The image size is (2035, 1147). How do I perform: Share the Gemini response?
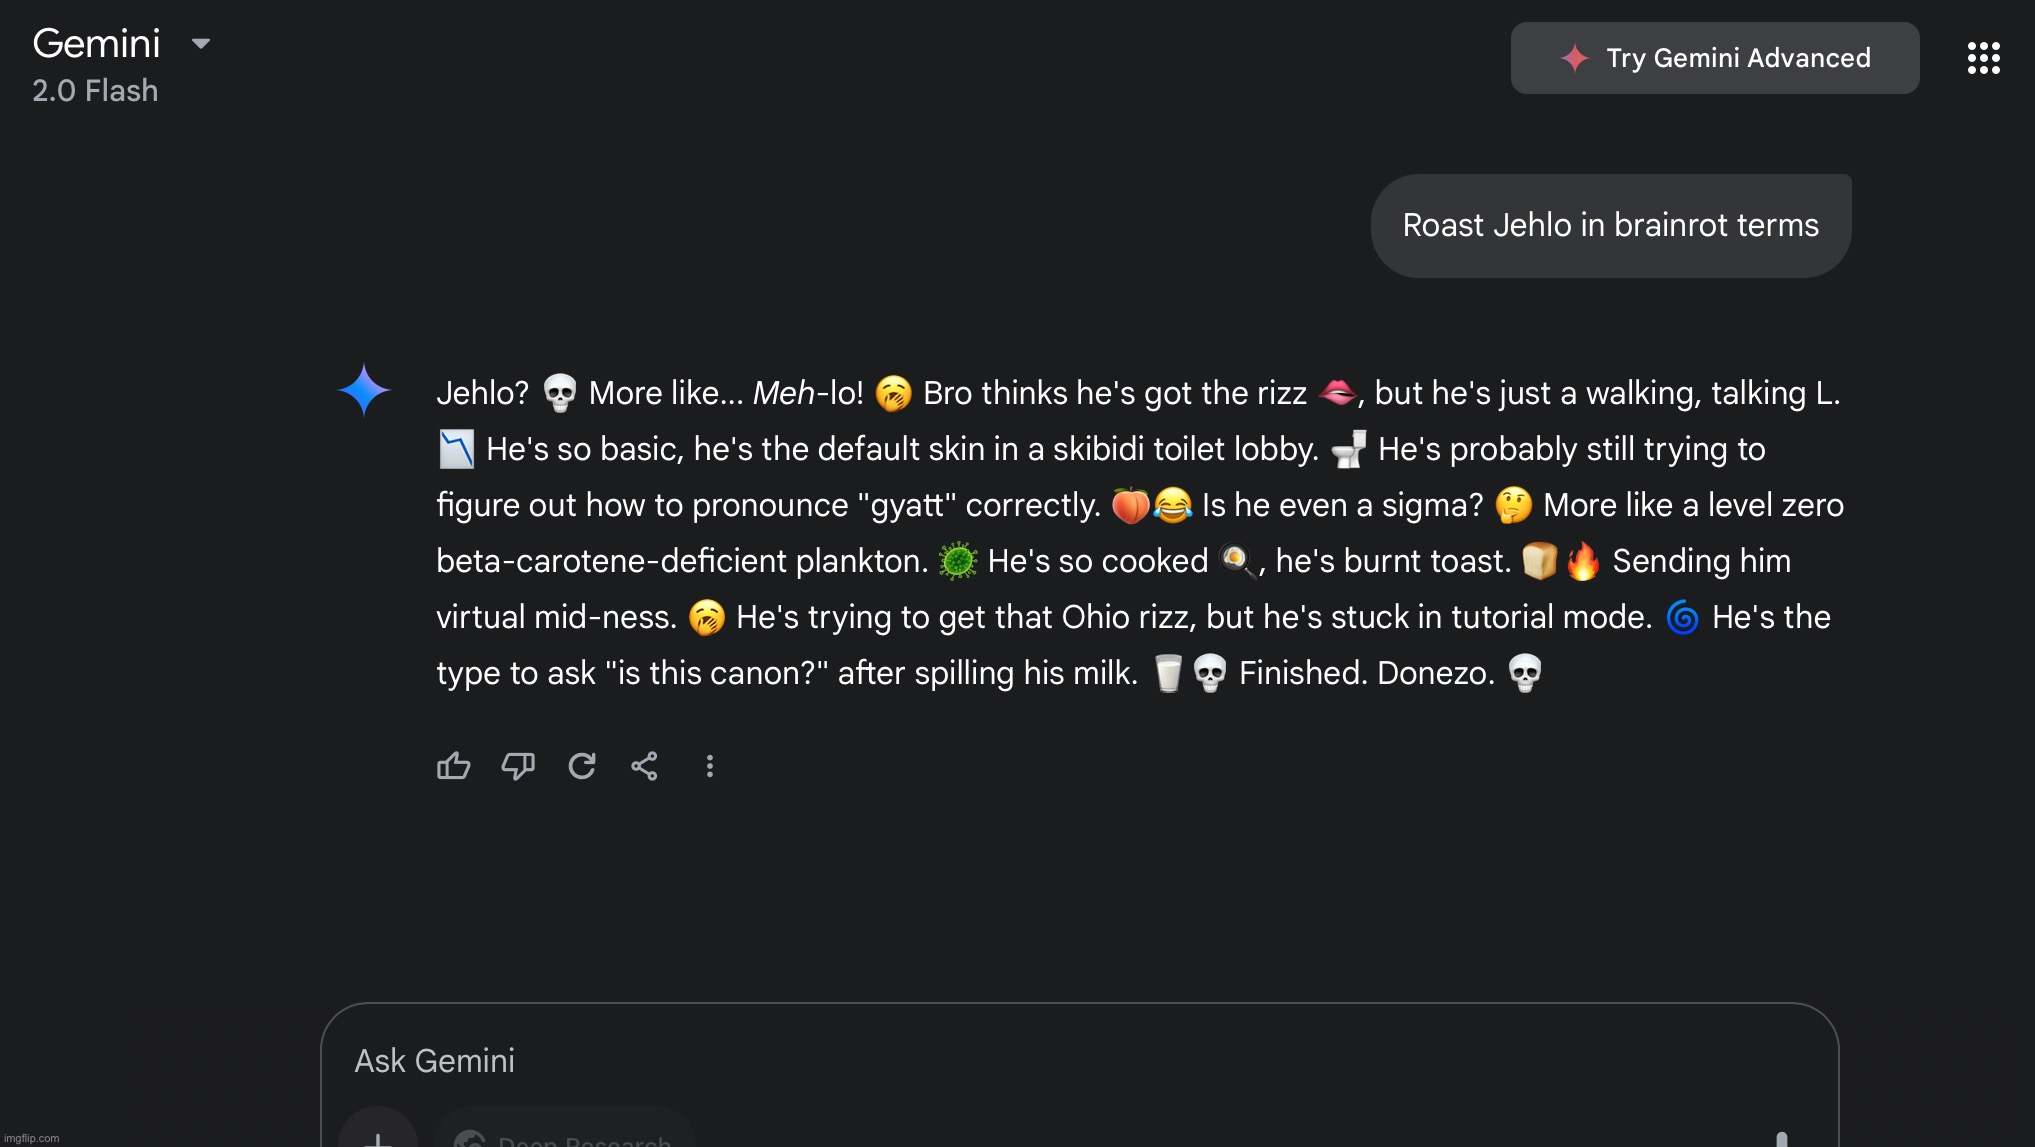pyautogui.click(x=645, y=766)
